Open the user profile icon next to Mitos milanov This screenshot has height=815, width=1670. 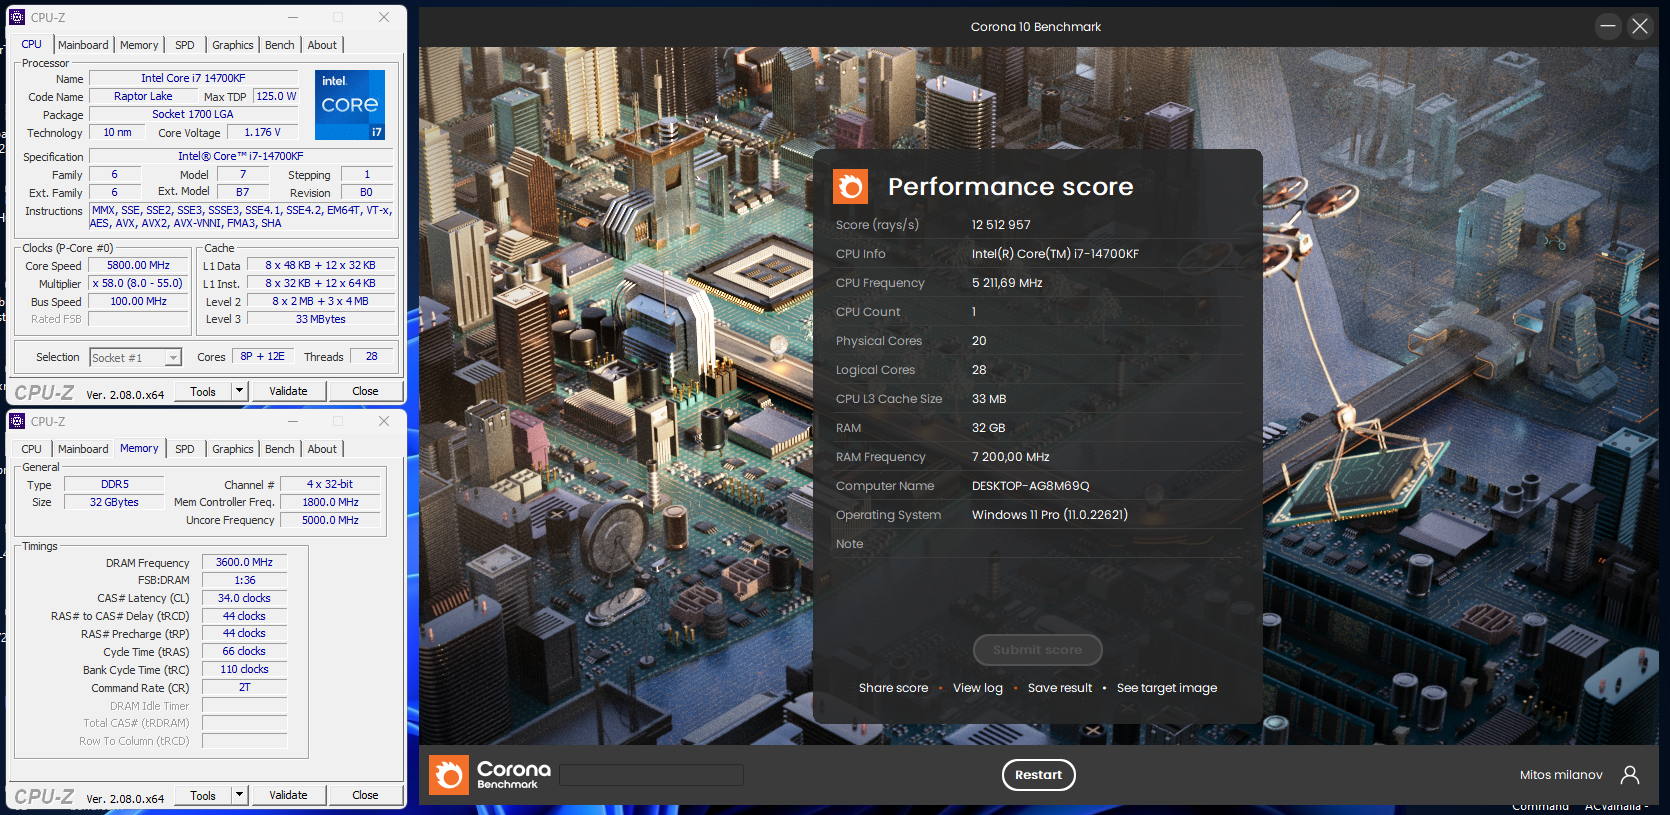click(1630, 775)
